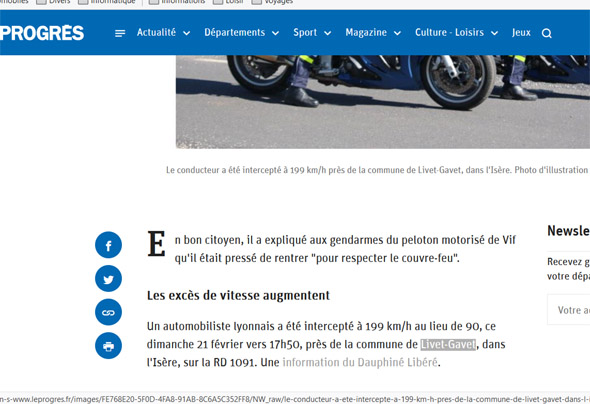
Task: Go to Le Progrès homepage logo
Action: tap(42, 33)
